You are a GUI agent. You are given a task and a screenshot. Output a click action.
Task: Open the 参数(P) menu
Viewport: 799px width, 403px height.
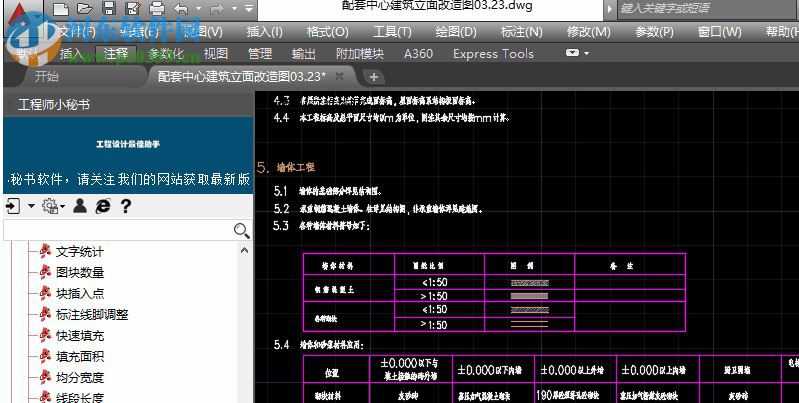[654, 32]
